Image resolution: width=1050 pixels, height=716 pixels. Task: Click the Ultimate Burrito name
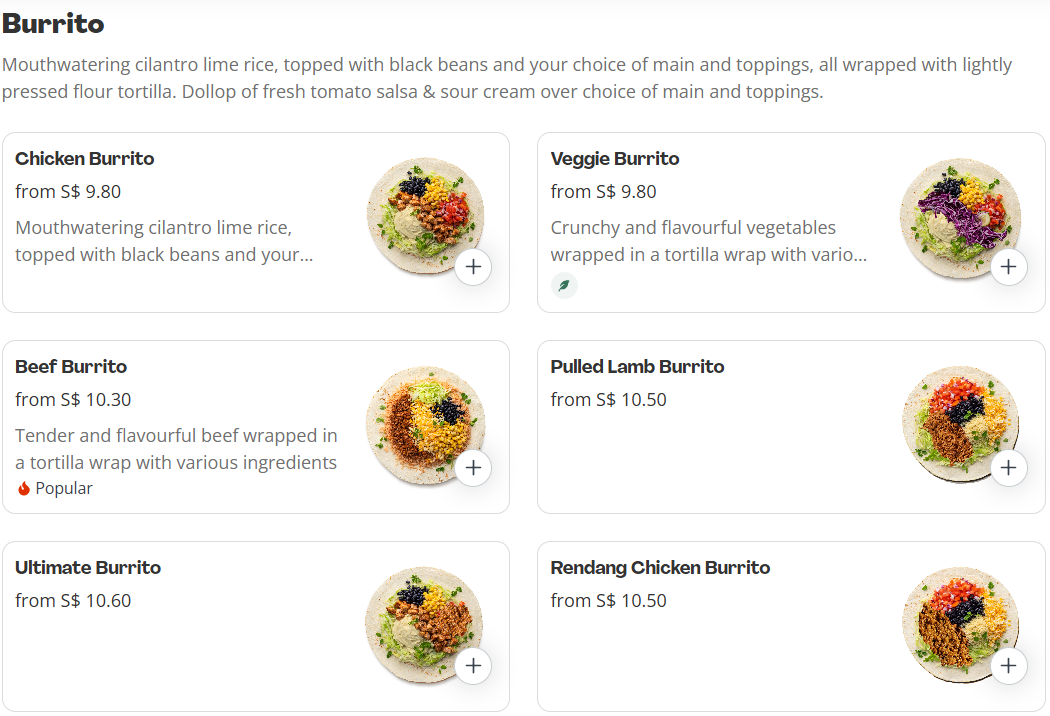pos(88,567)
